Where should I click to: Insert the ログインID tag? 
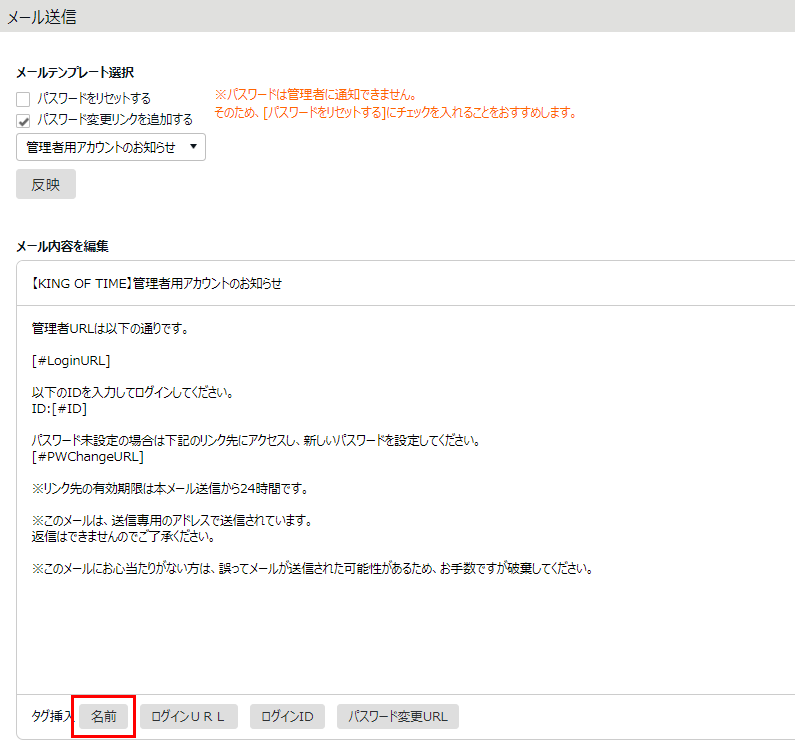point(287,716)
